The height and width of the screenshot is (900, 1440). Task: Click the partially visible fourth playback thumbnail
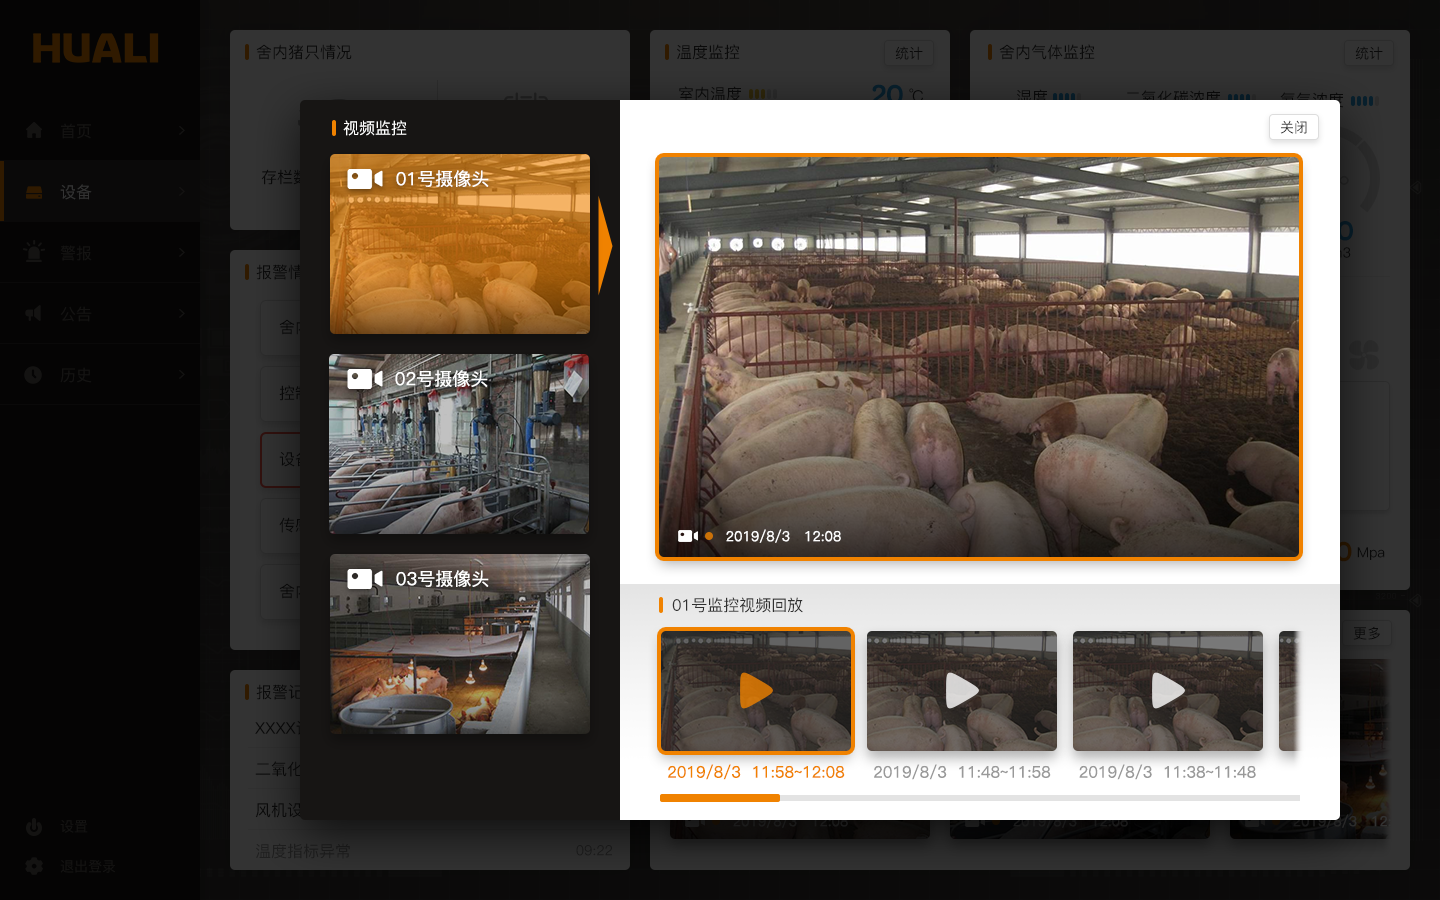click(1289, 691)
